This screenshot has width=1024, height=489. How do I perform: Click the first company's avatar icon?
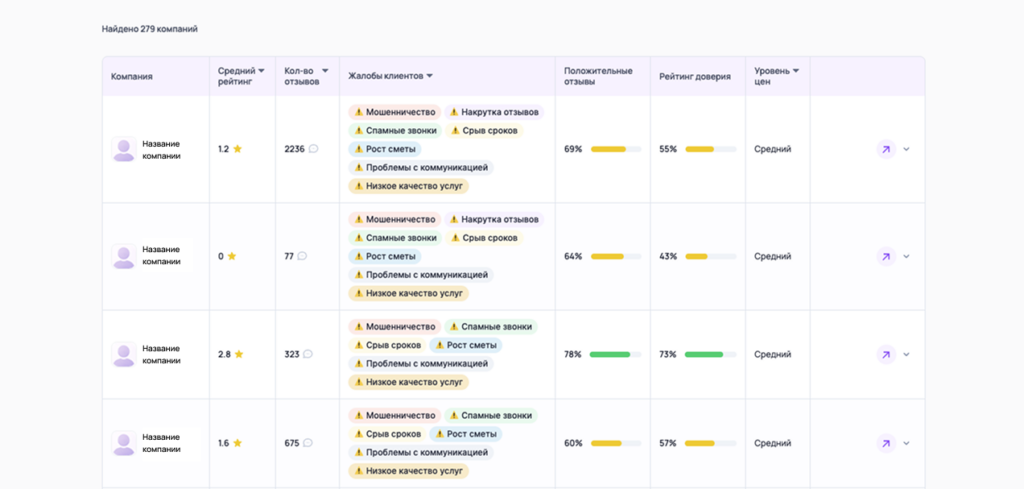124,150
